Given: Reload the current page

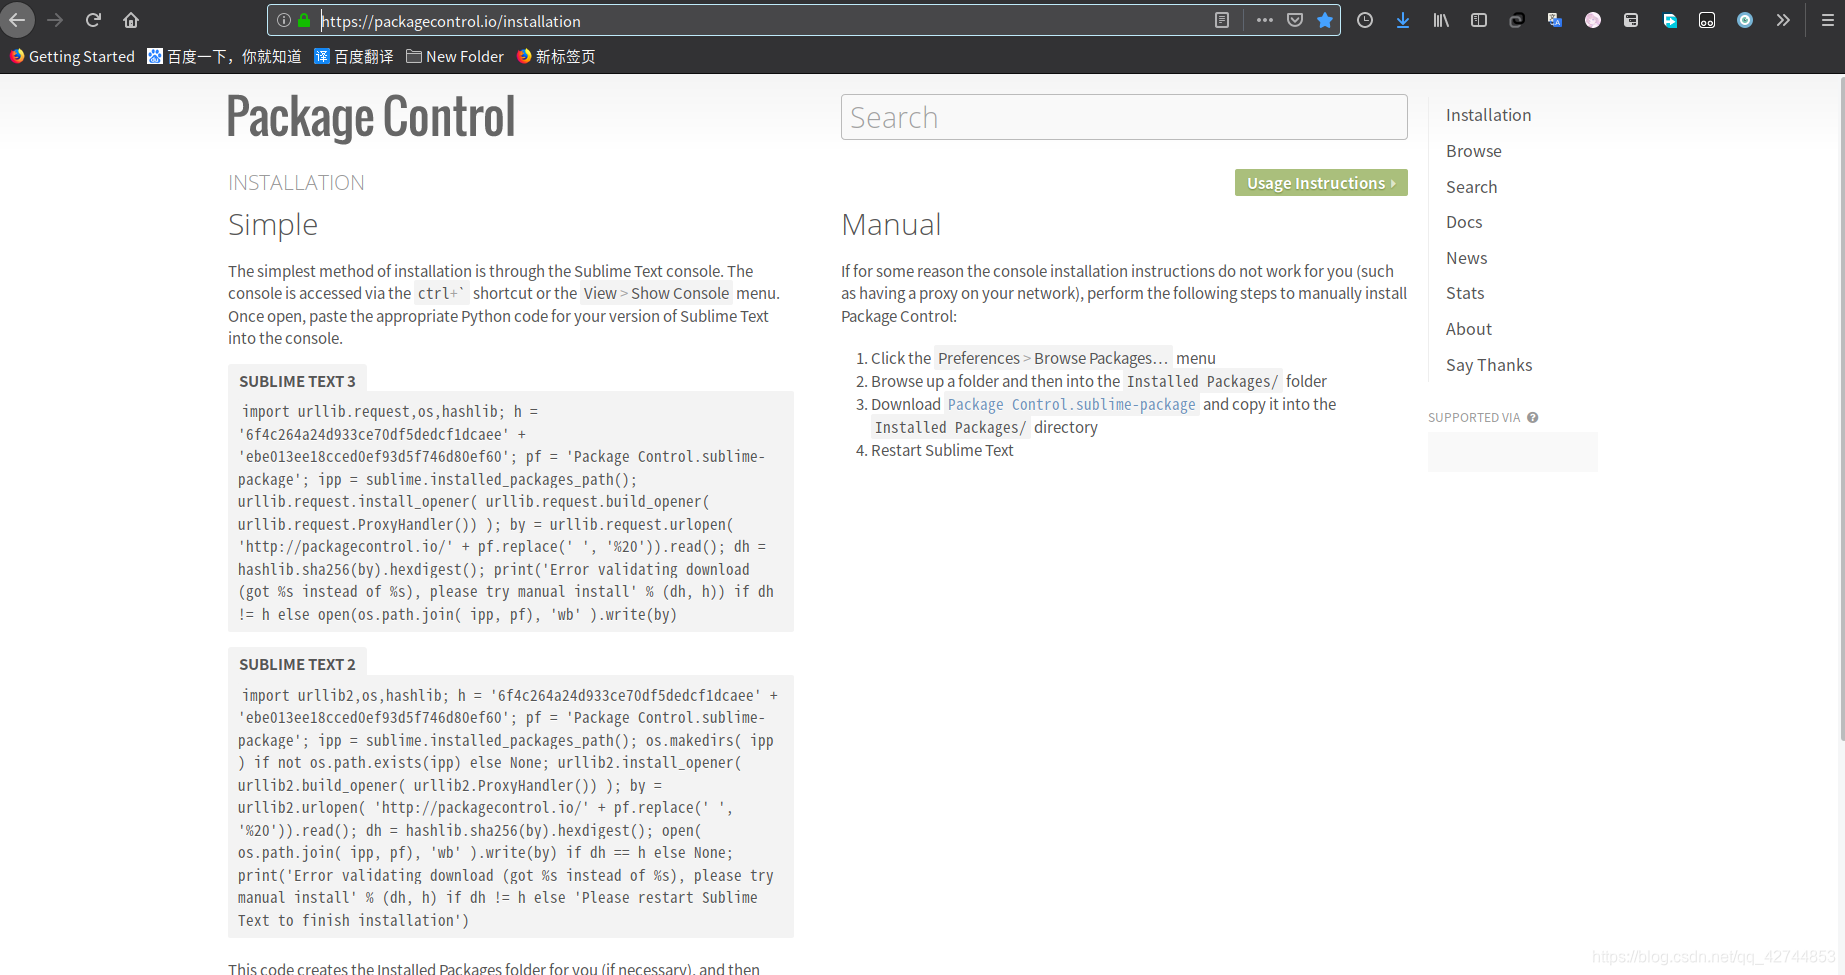Looking at the screenshot, I should click(93, 20).
